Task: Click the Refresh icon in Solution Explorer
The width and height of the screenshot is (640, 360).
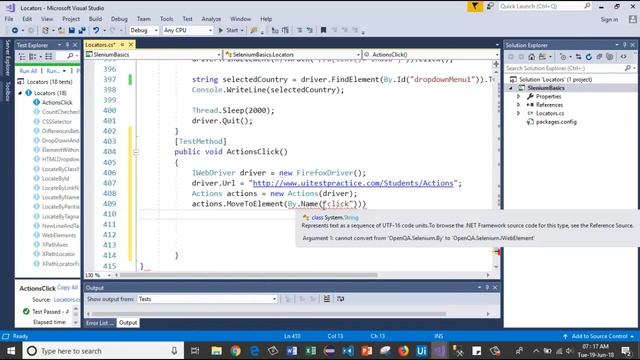Action: (589, 57)
